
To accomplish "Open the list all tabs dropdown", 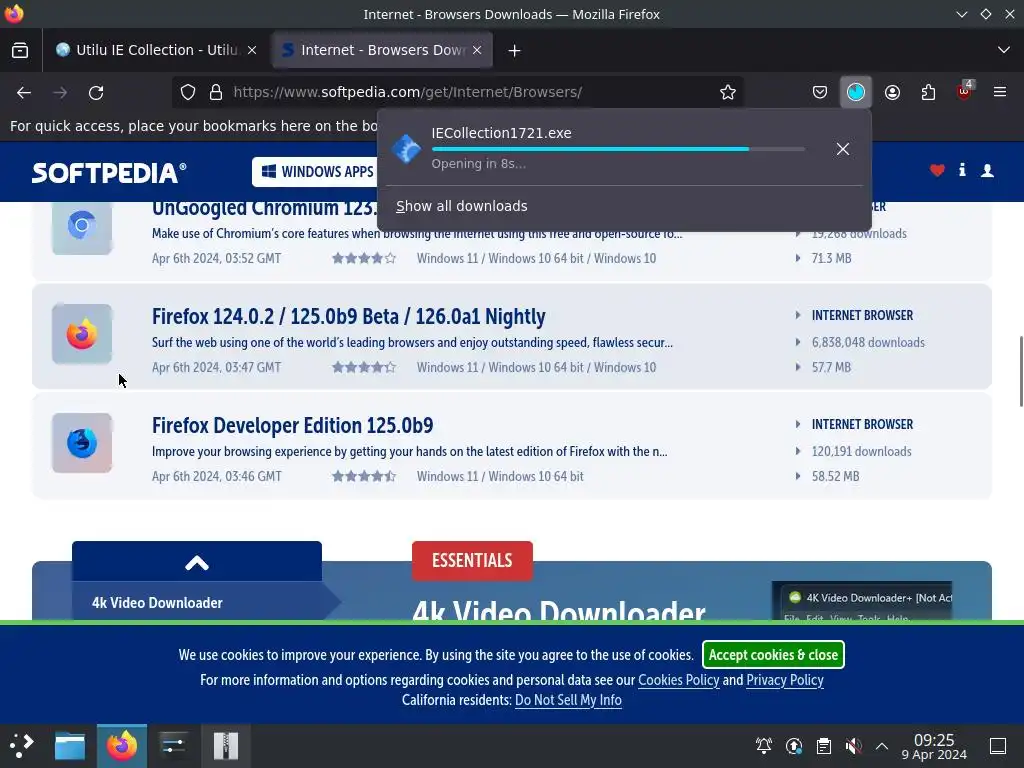I will 1004,50.
